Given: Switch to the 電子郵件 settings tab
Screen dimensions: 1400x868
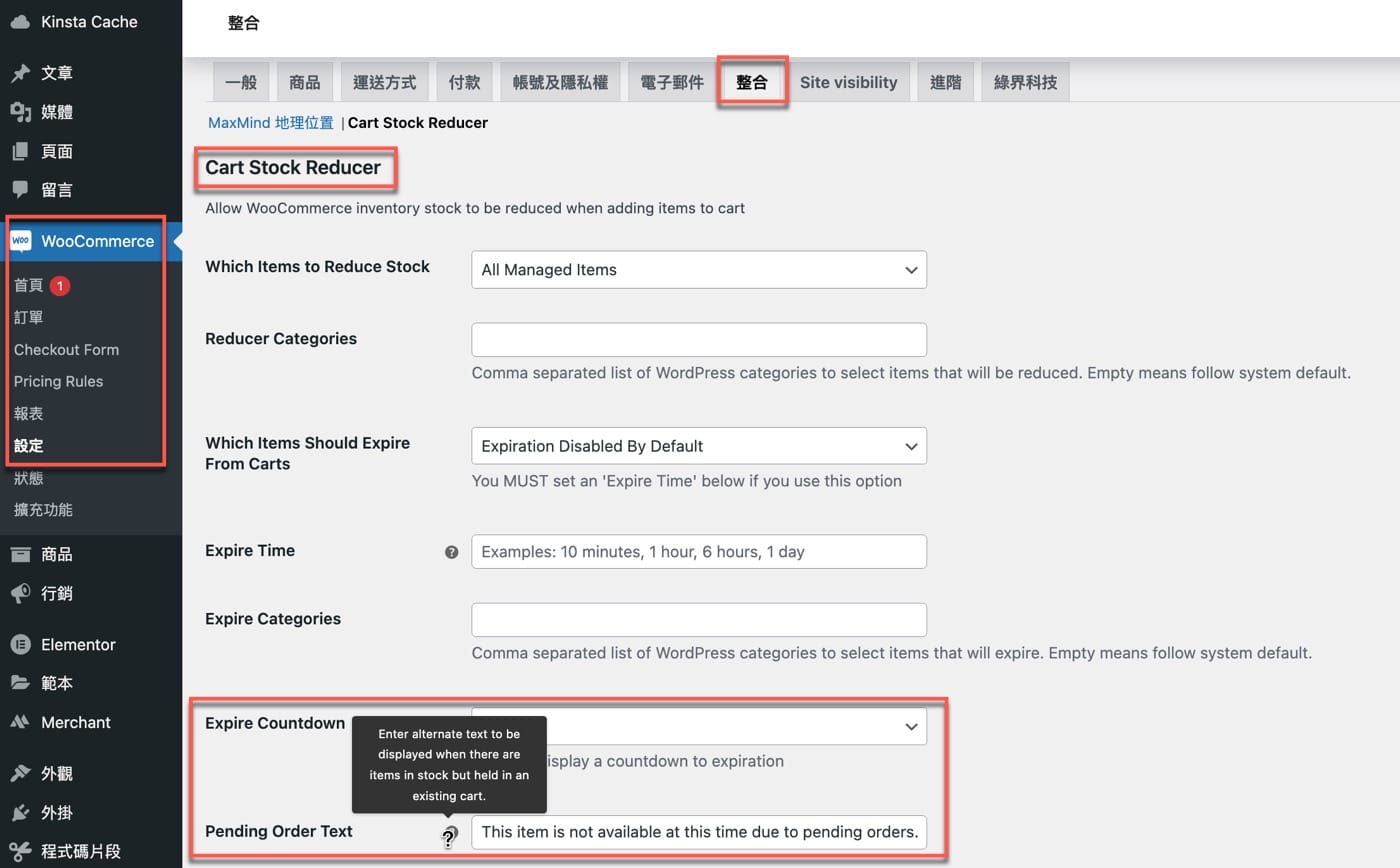Looking at the screenshot, I should click(x=673, y=82).
